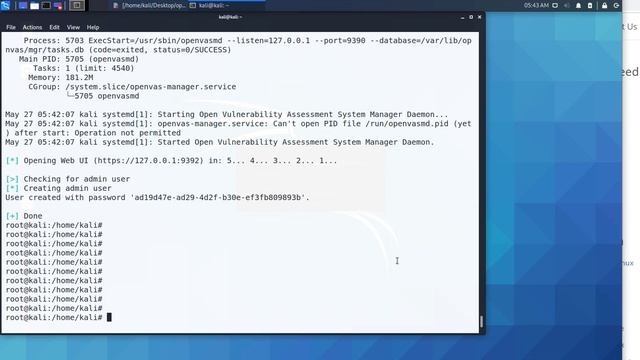Click the terminal vertical scrollbar handle
Viewport: 640px width, 360px height.
tap(482, 322)
